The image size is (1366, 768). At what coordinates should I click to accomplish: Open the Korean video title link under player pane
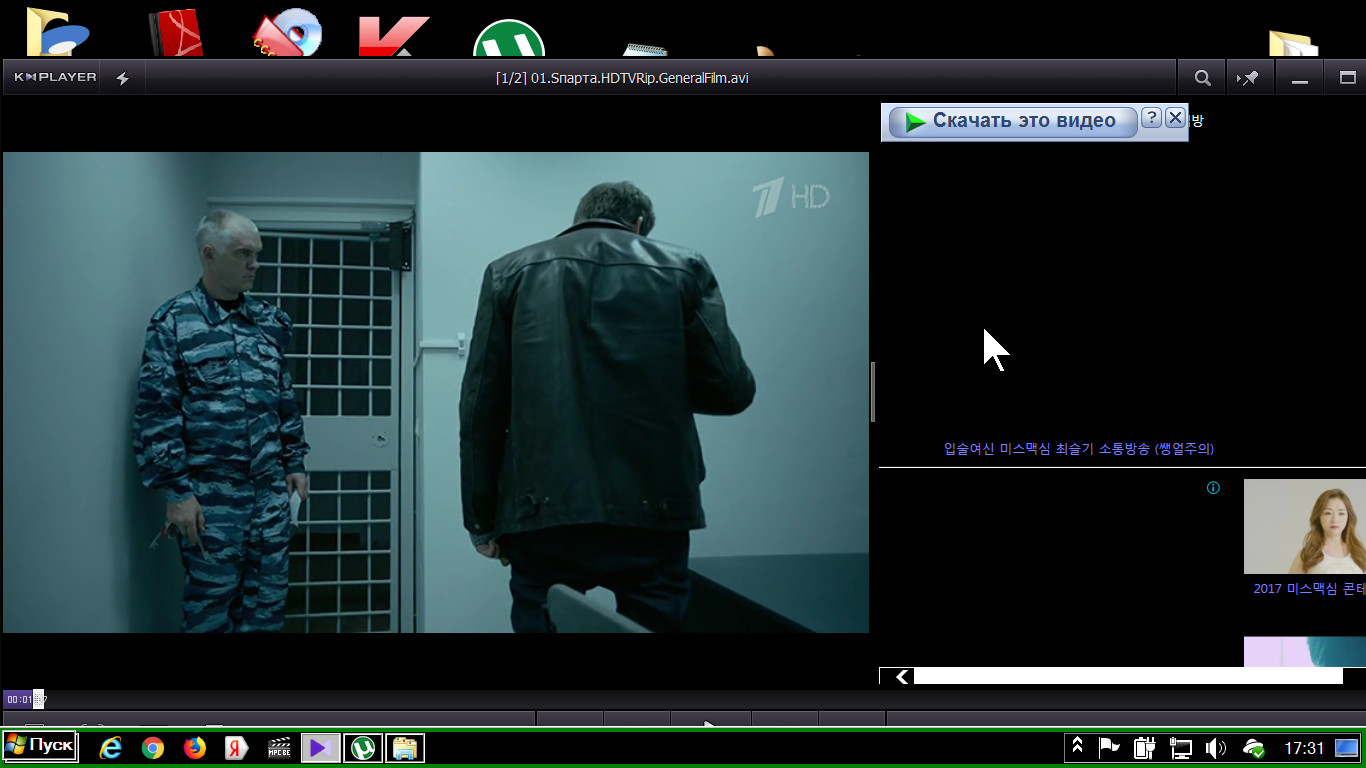coord(1079,449)
